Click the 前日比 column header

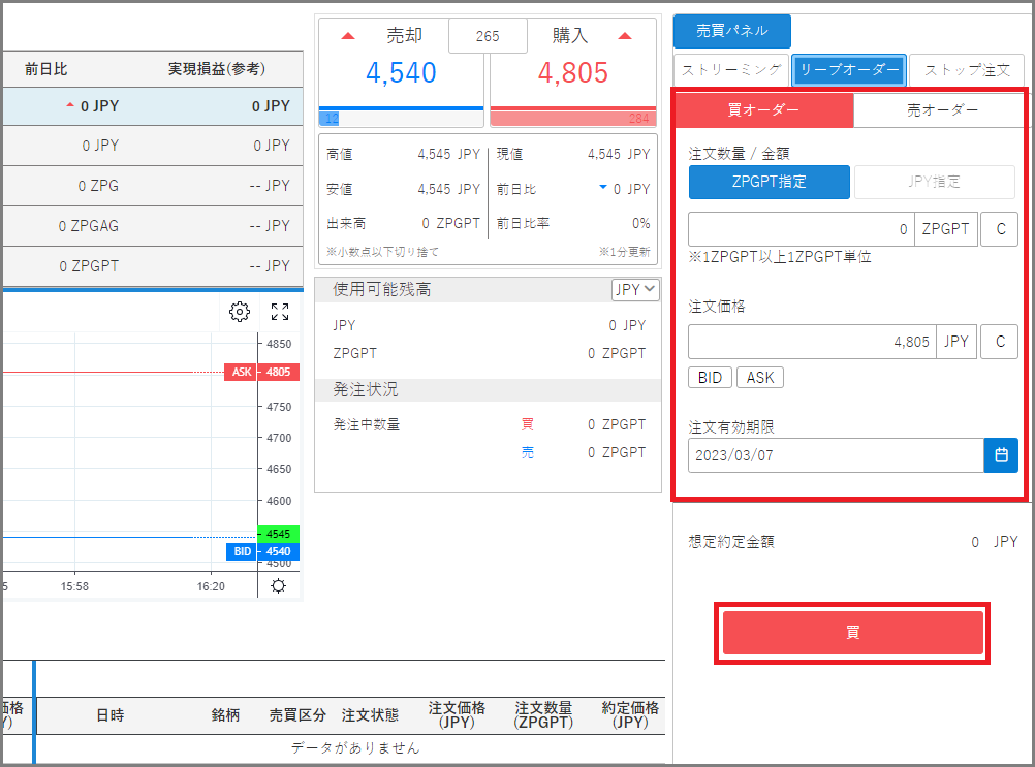coord(46,69)
